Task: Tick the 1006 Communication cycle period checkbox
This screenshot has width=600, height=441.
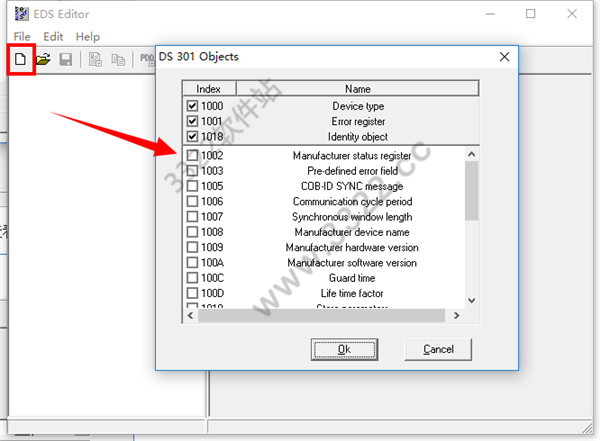Action: (x=192, y=201)
